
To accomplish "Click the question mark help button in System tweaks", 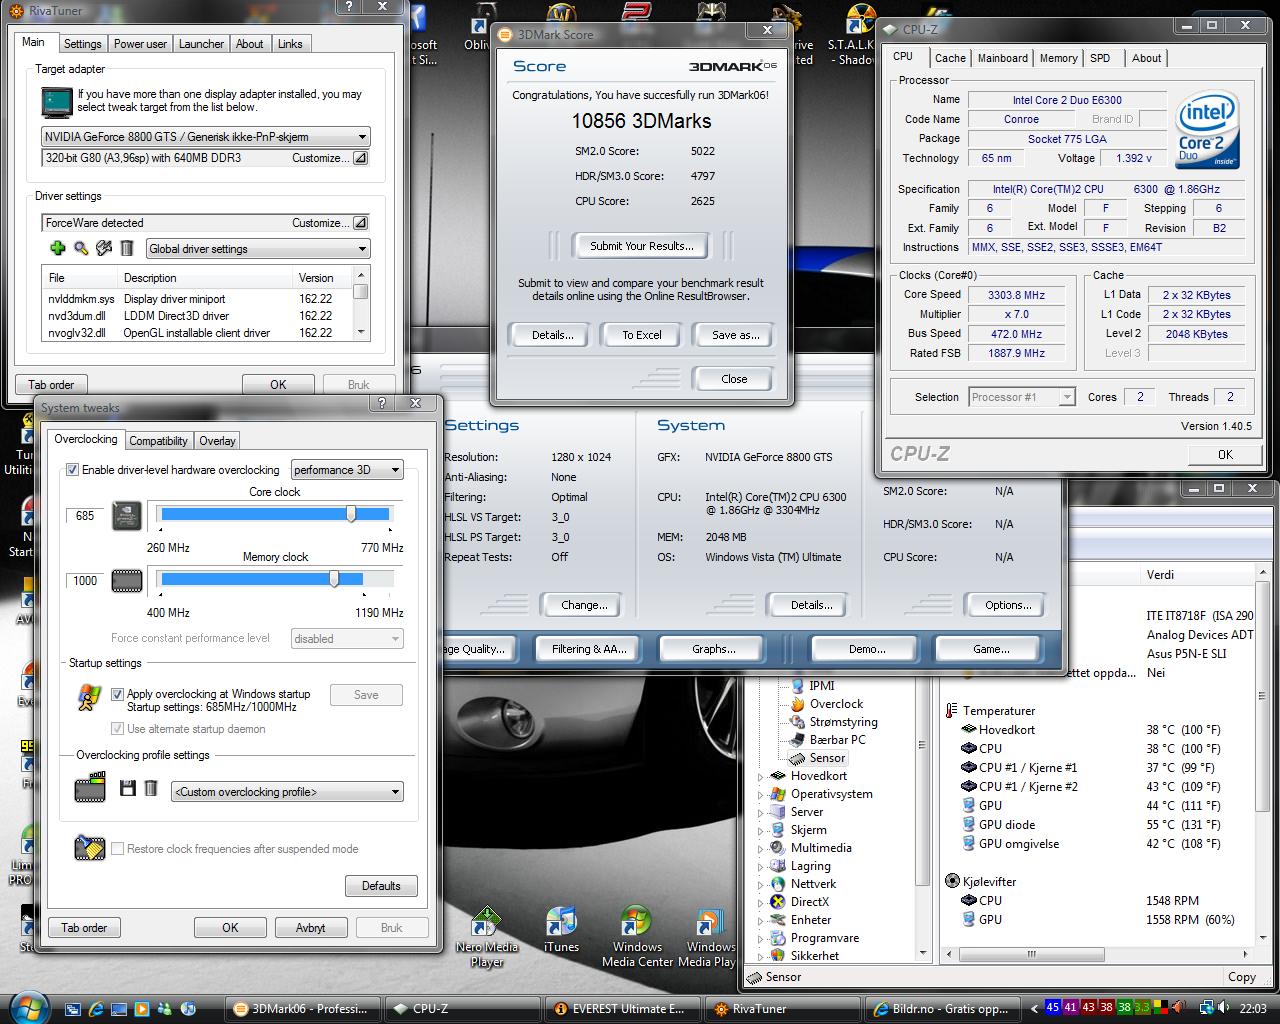I will tap(381, 404).
